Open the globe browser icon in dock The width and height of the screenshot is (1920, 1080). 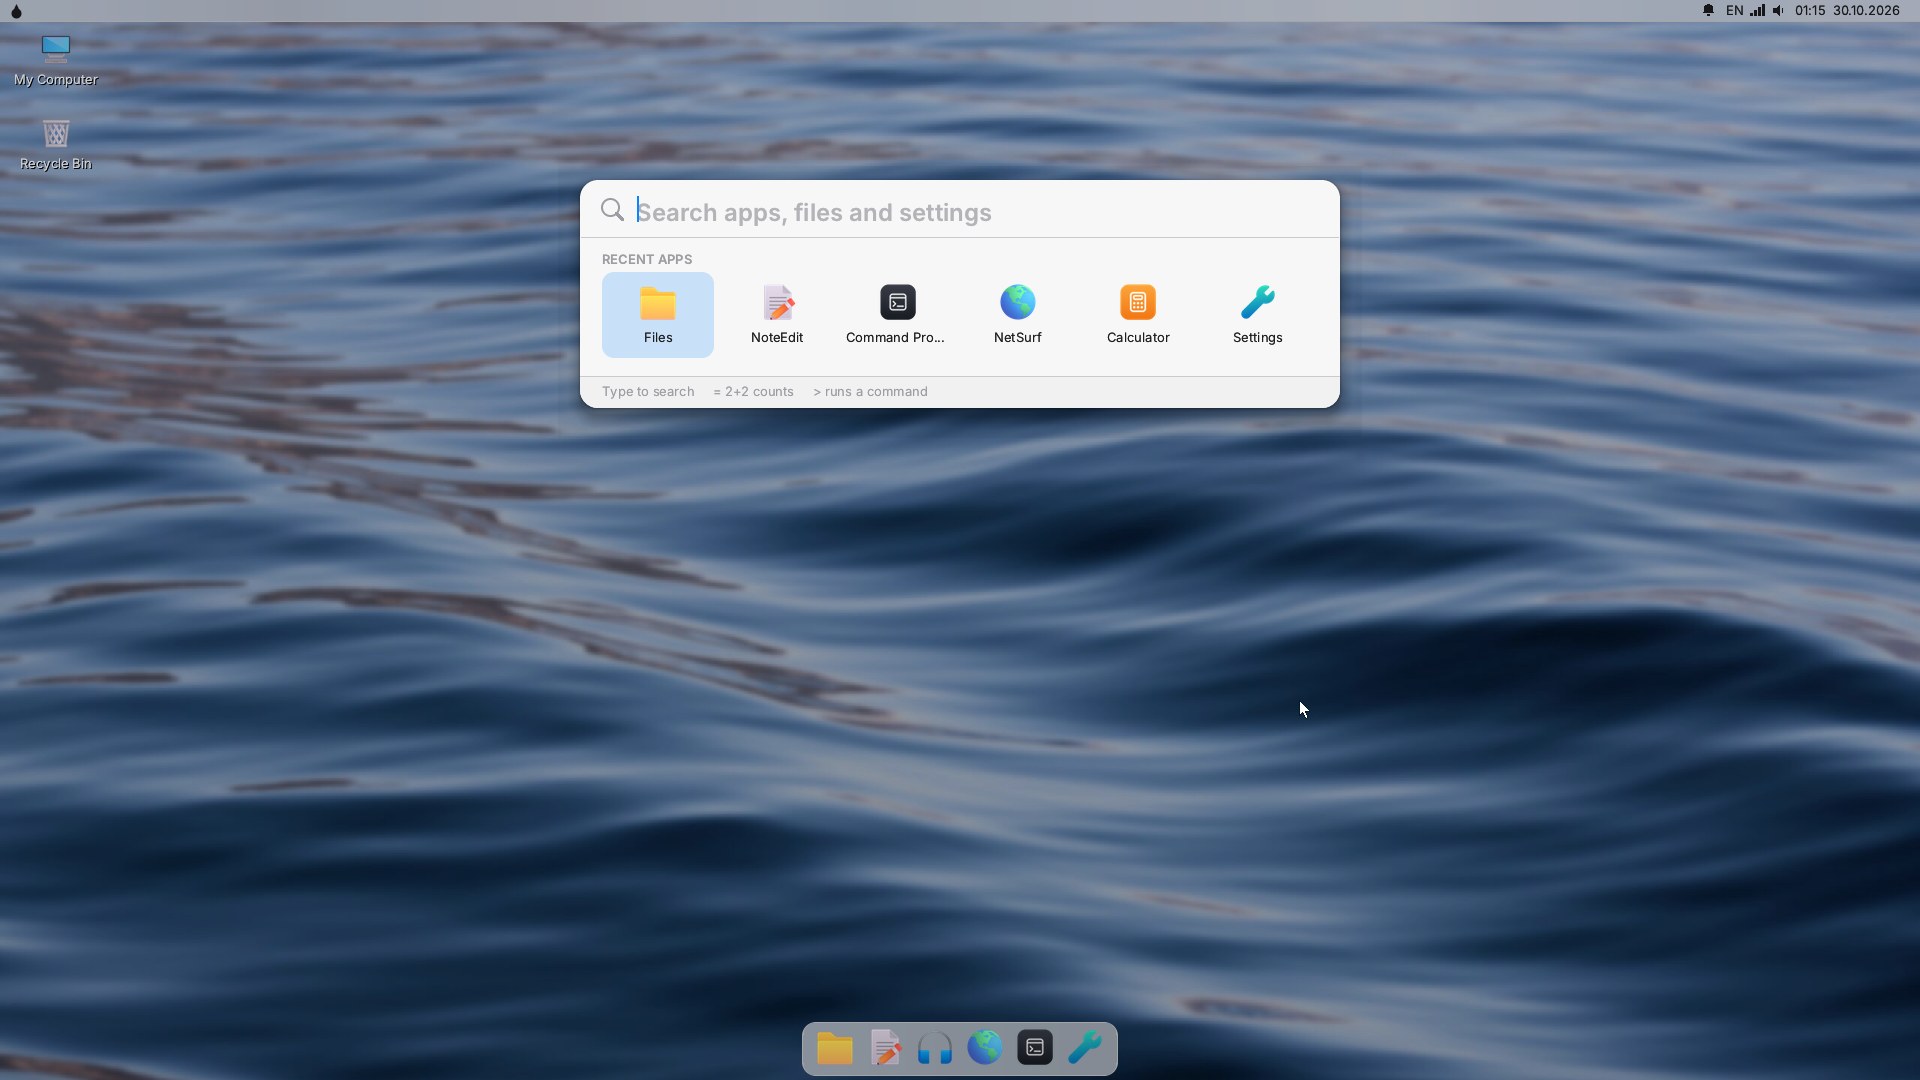985,1048
